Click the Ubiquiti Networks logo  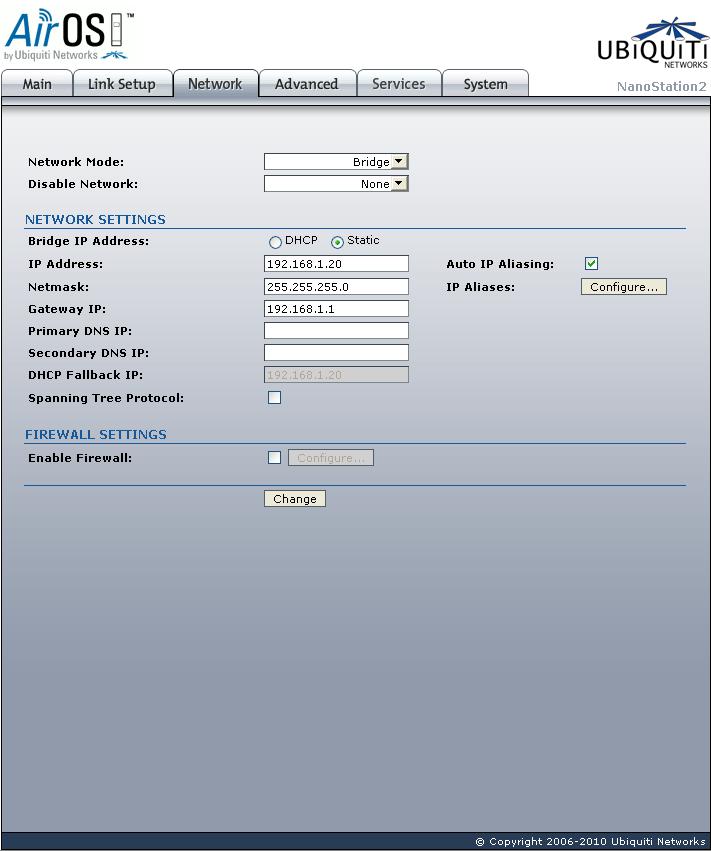[x=652, y=43]
